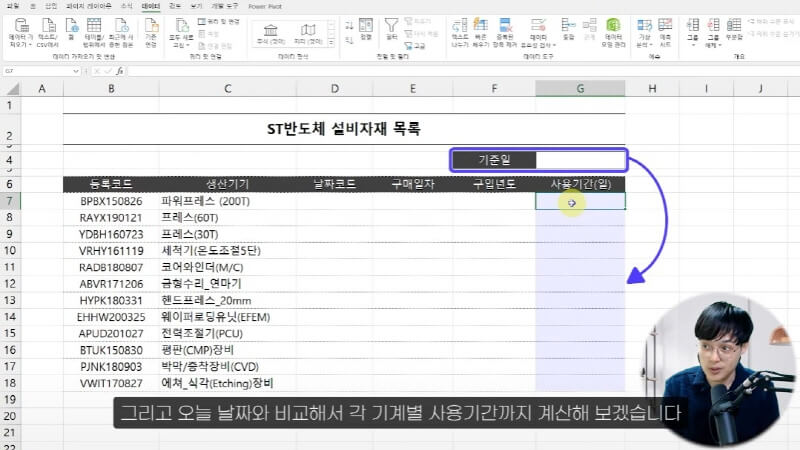This screenshot has width=800, height=450.
Task: Select cell 전력조절기(PCU)
Action: pos(228,334)
